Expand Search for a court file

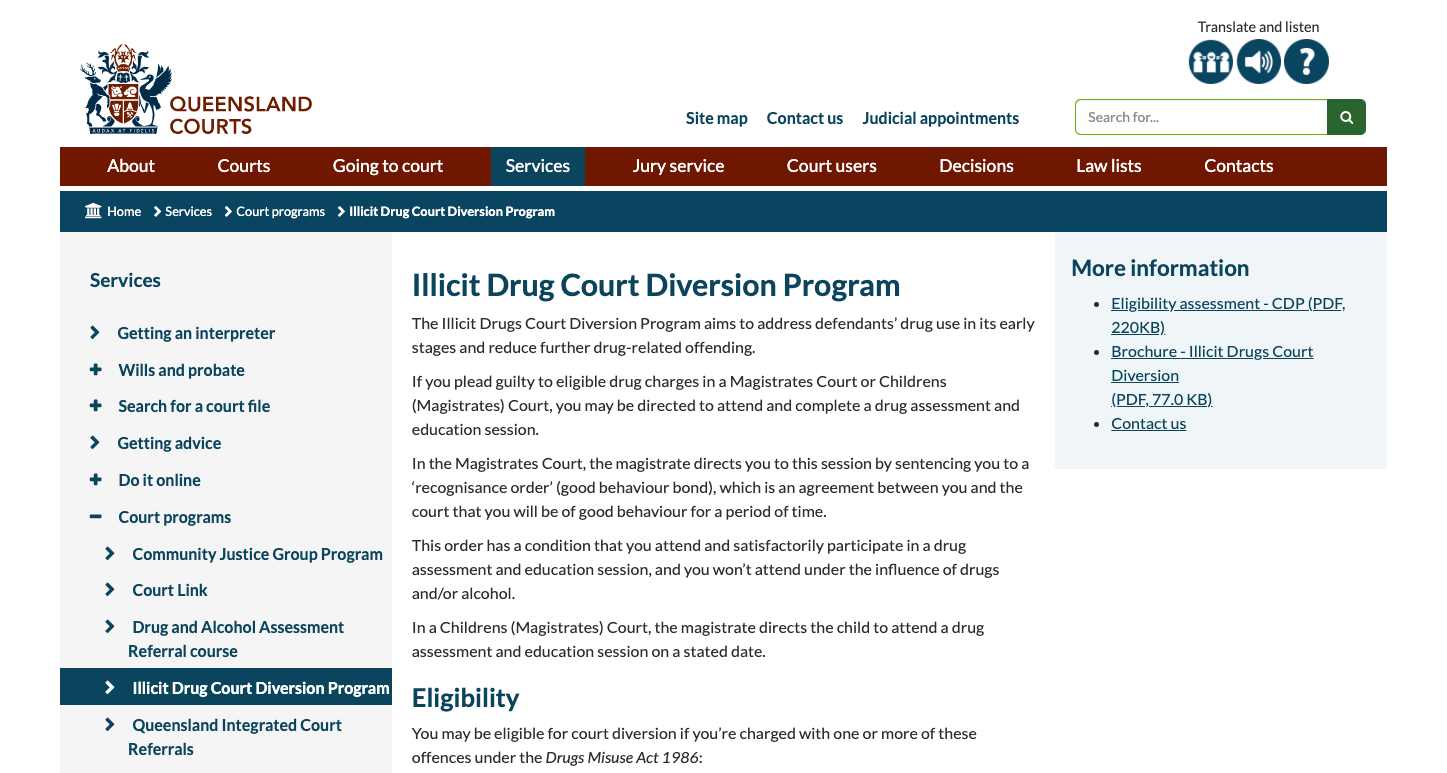point(96,406)
